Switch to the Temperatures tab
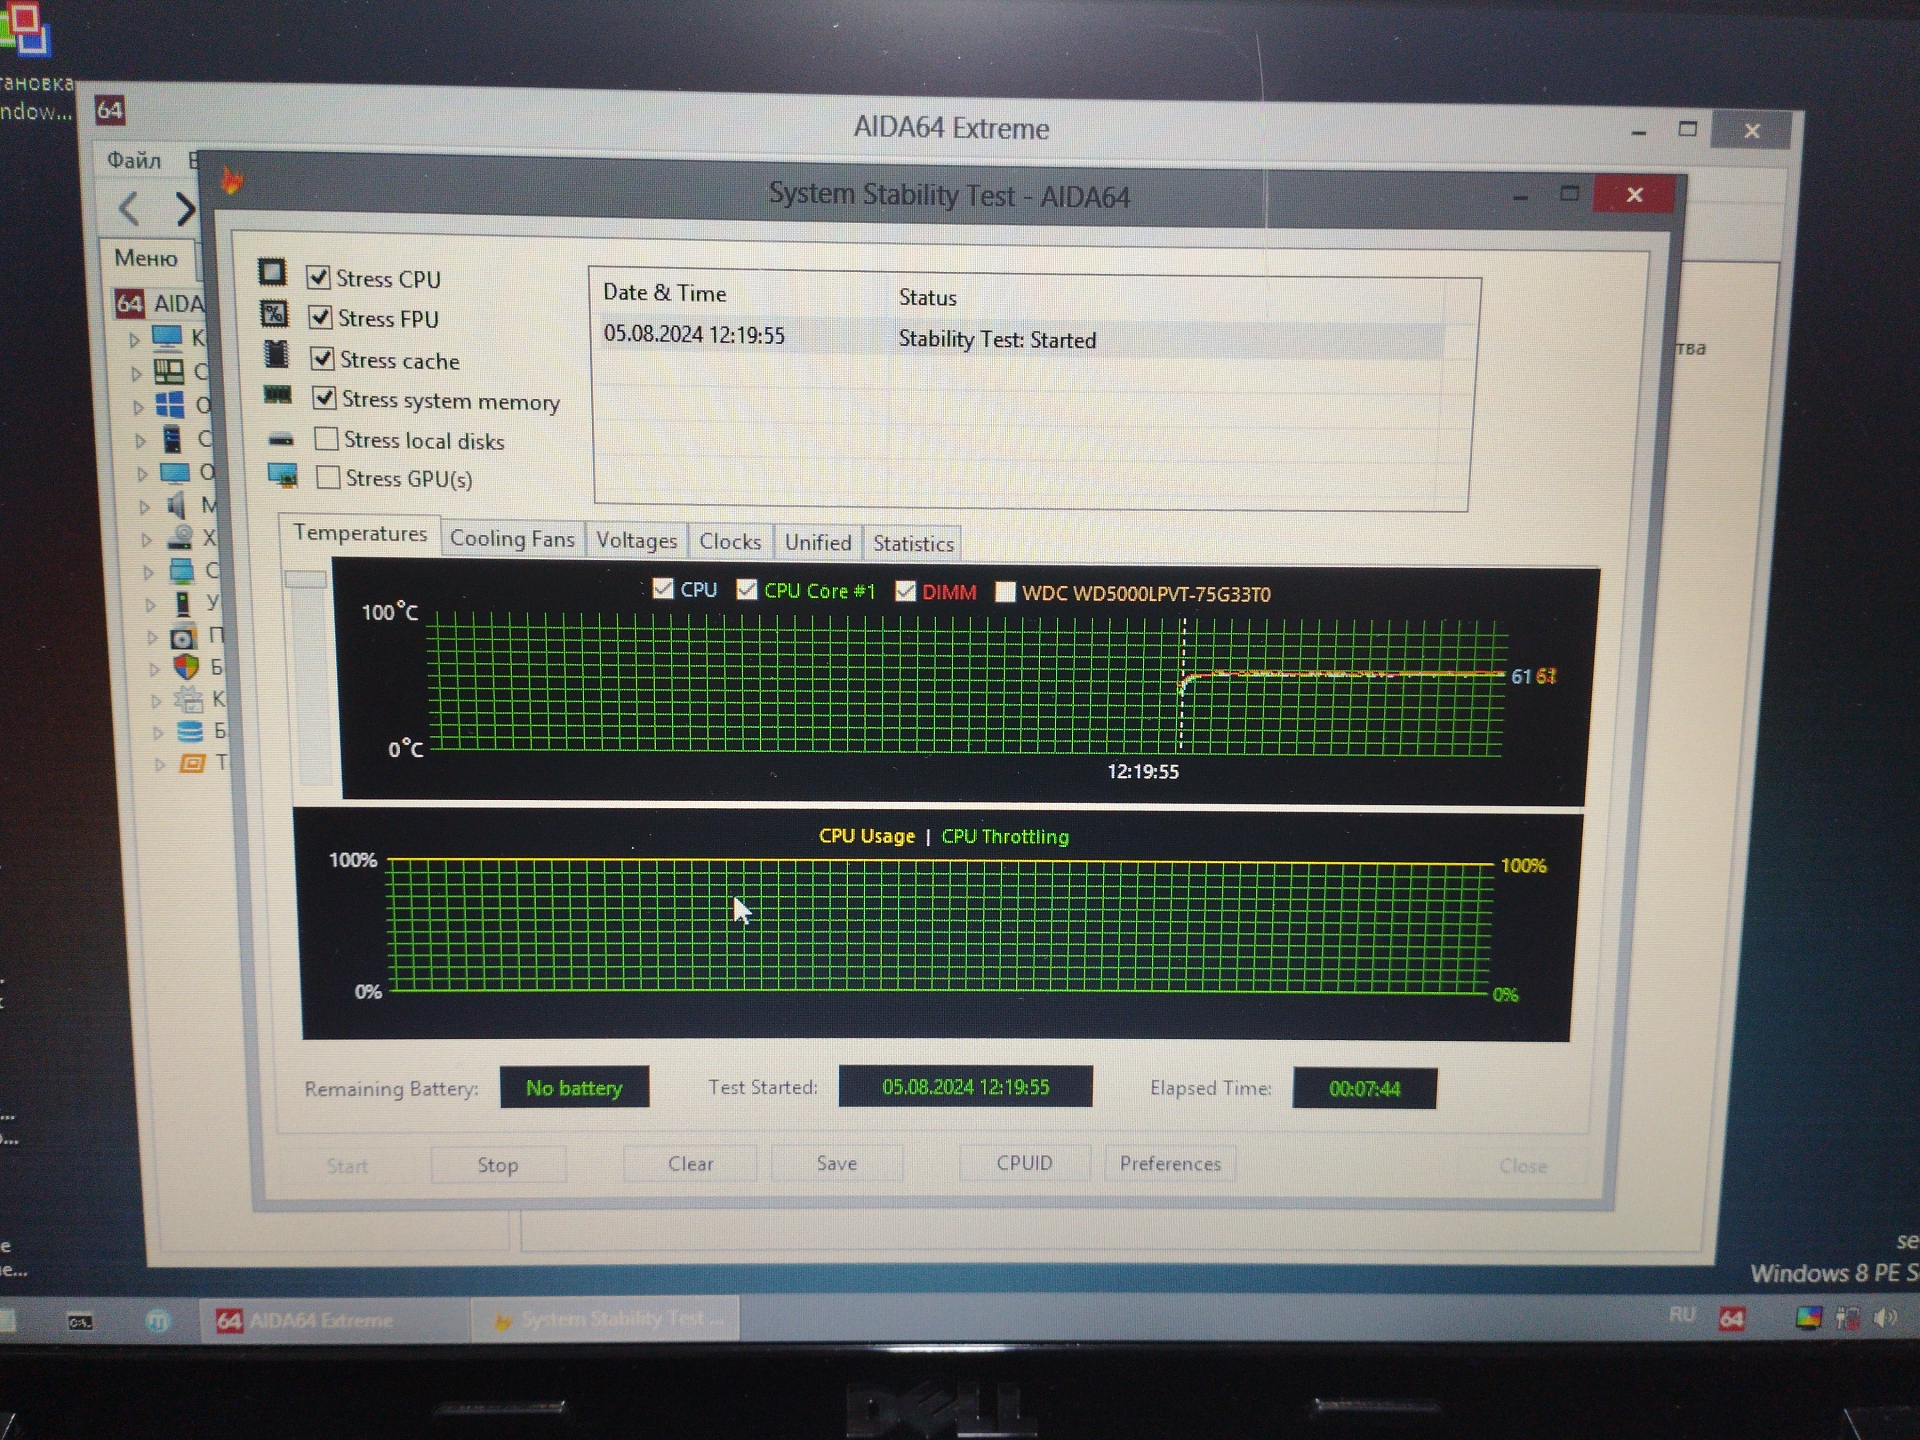The height and width of the screenshot is (1440, 1920). [360, 534]
